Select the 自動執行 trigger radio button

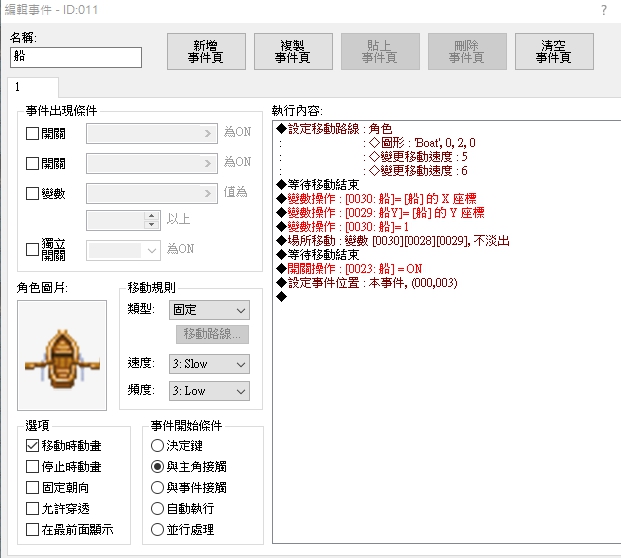157,508
